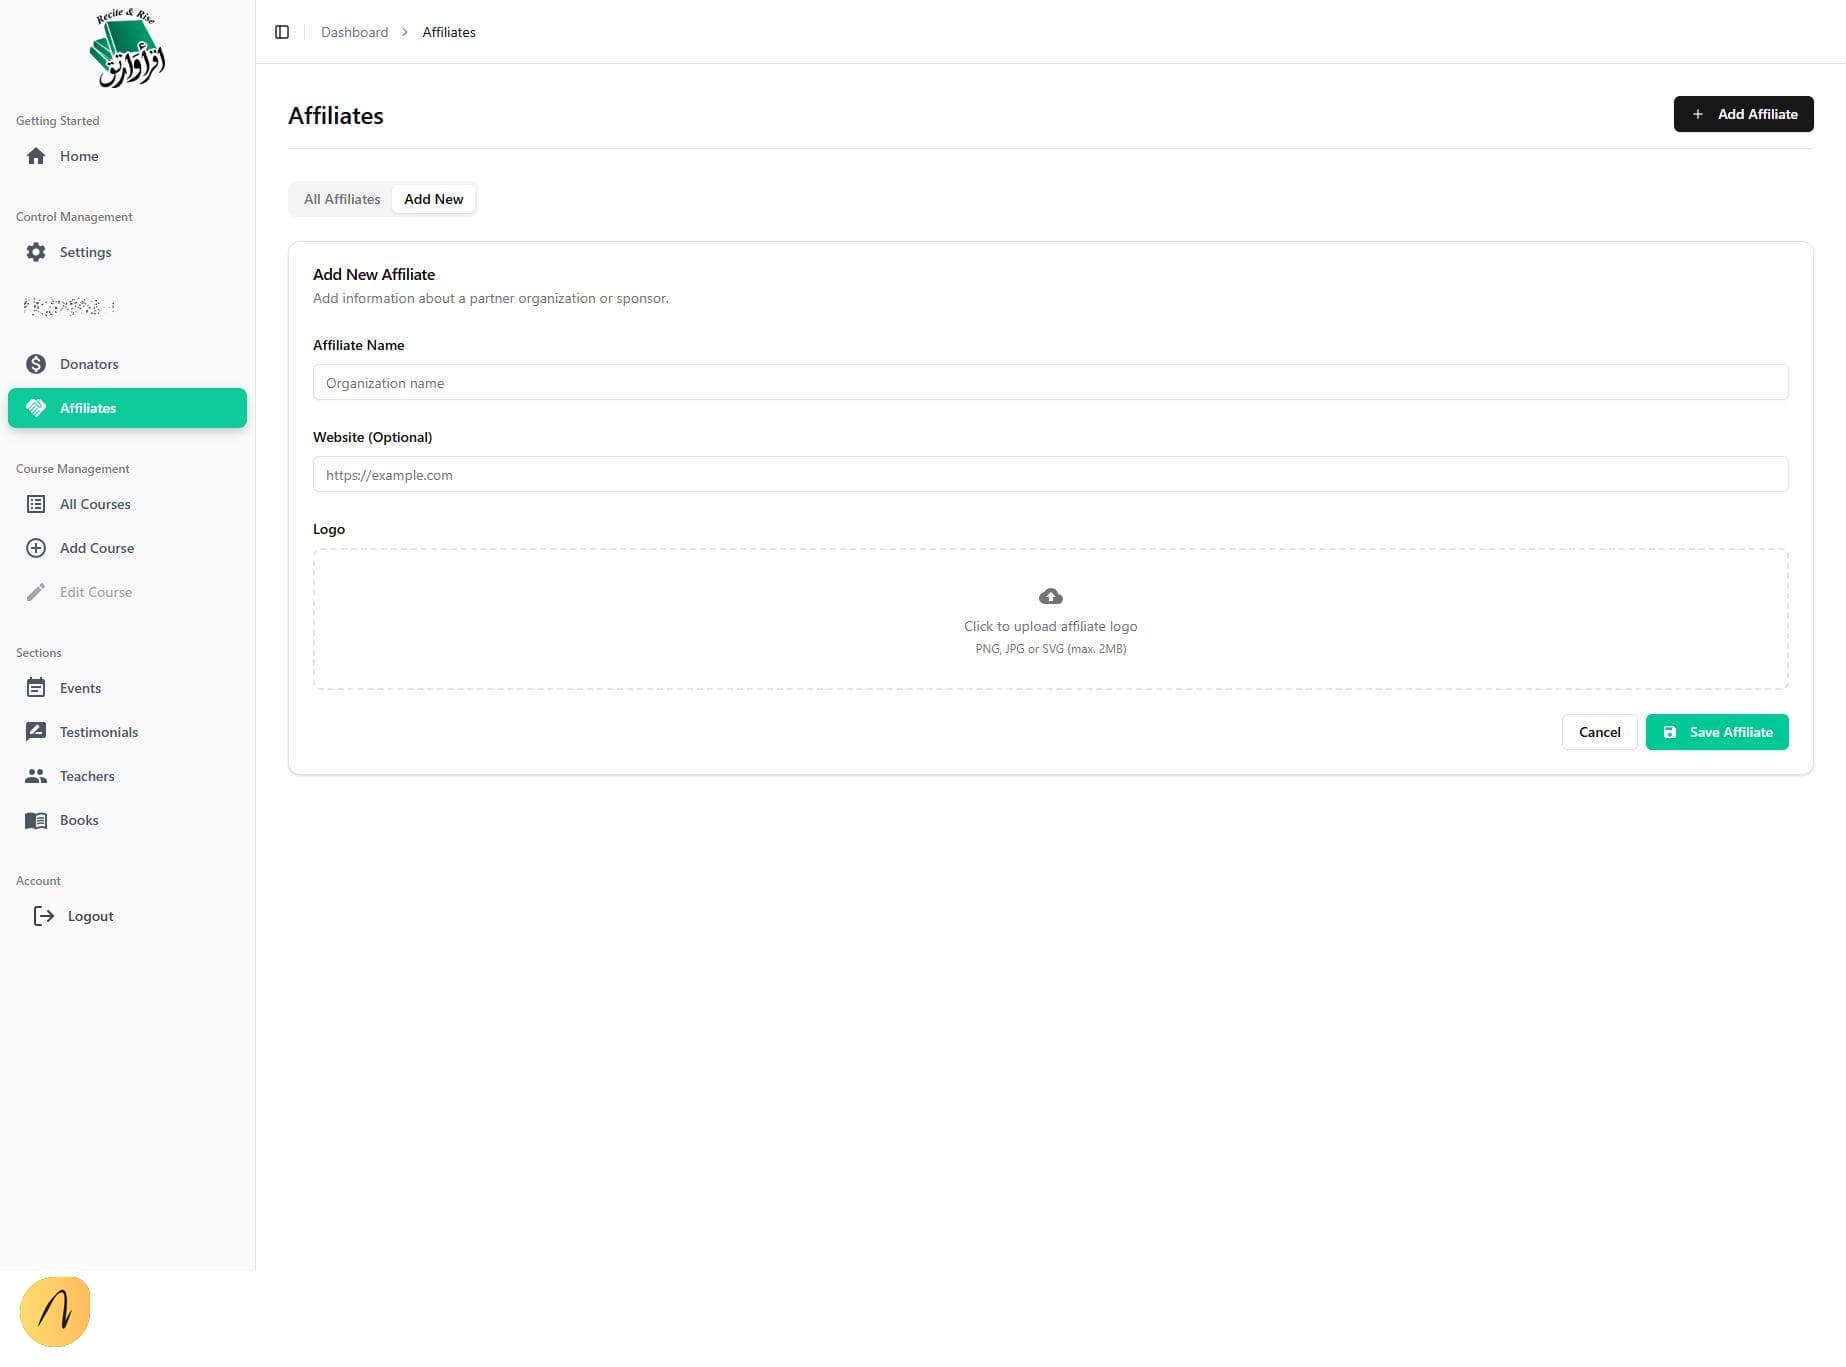The width and height of the screenshot is (1846, 1367).
Task: Click the logo upload drop area
Action: (1050, 619)
